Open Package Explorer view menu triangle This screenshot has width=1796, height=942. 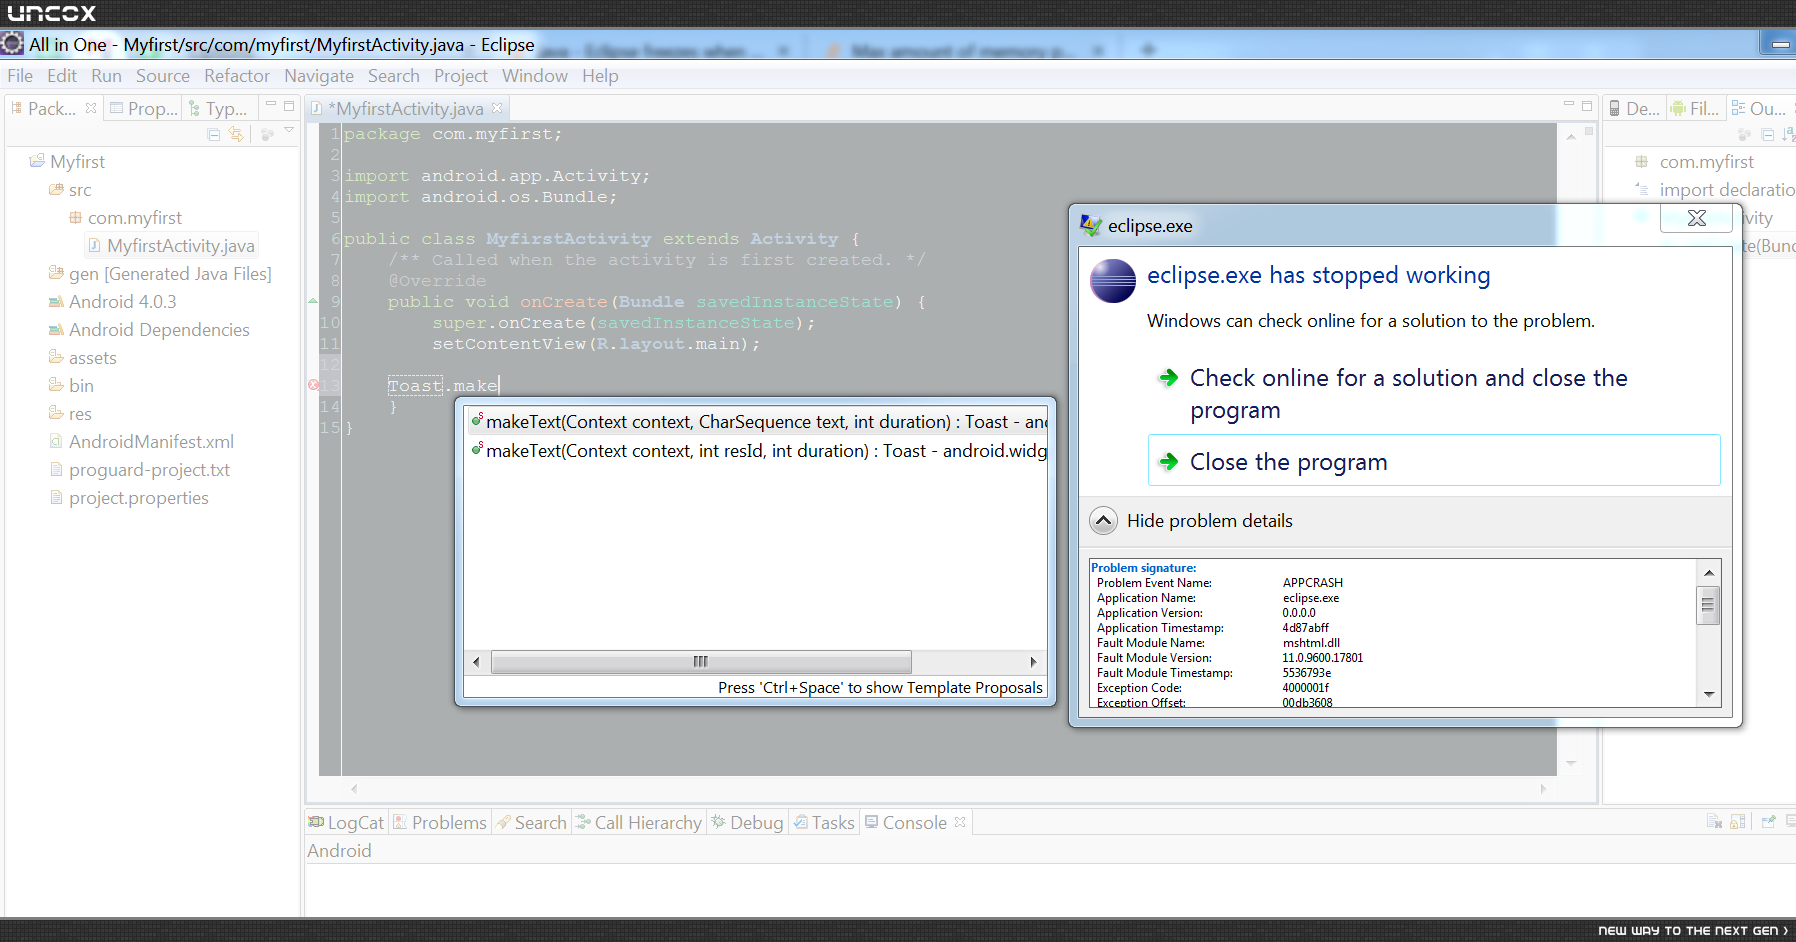pos(289,131)
